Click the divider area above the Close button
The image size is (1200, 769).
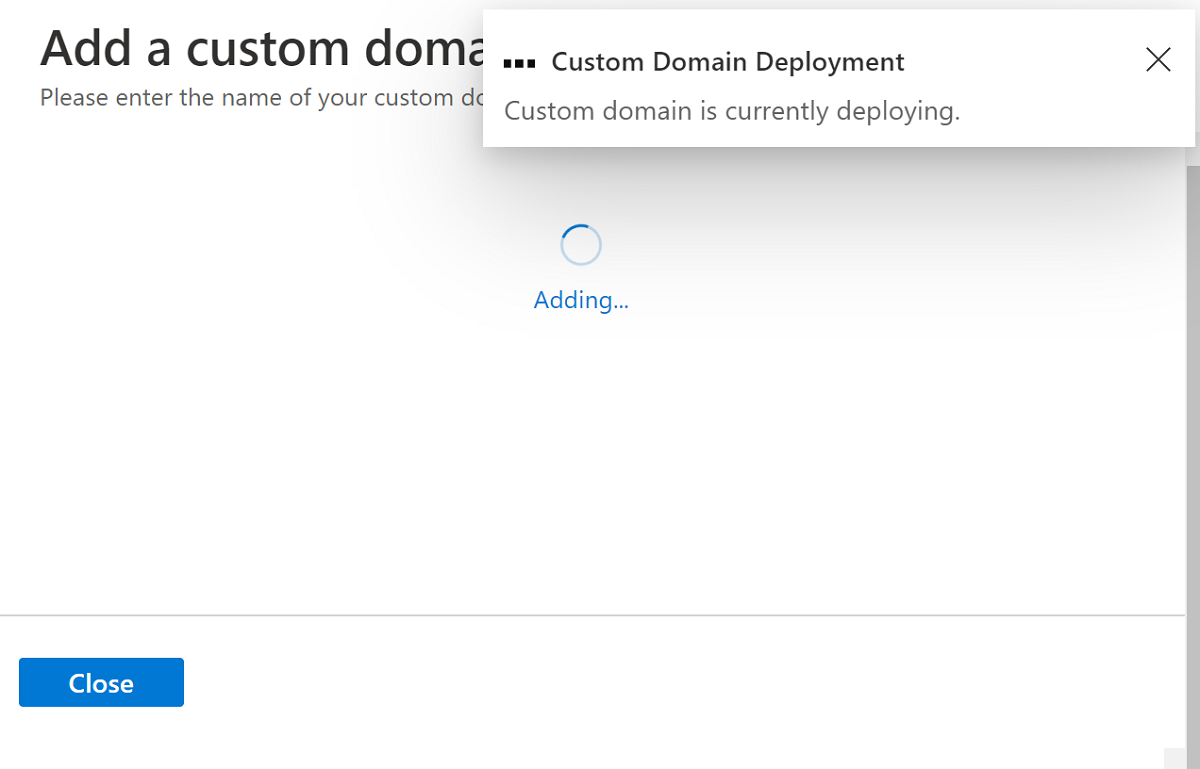coord(600,614)
